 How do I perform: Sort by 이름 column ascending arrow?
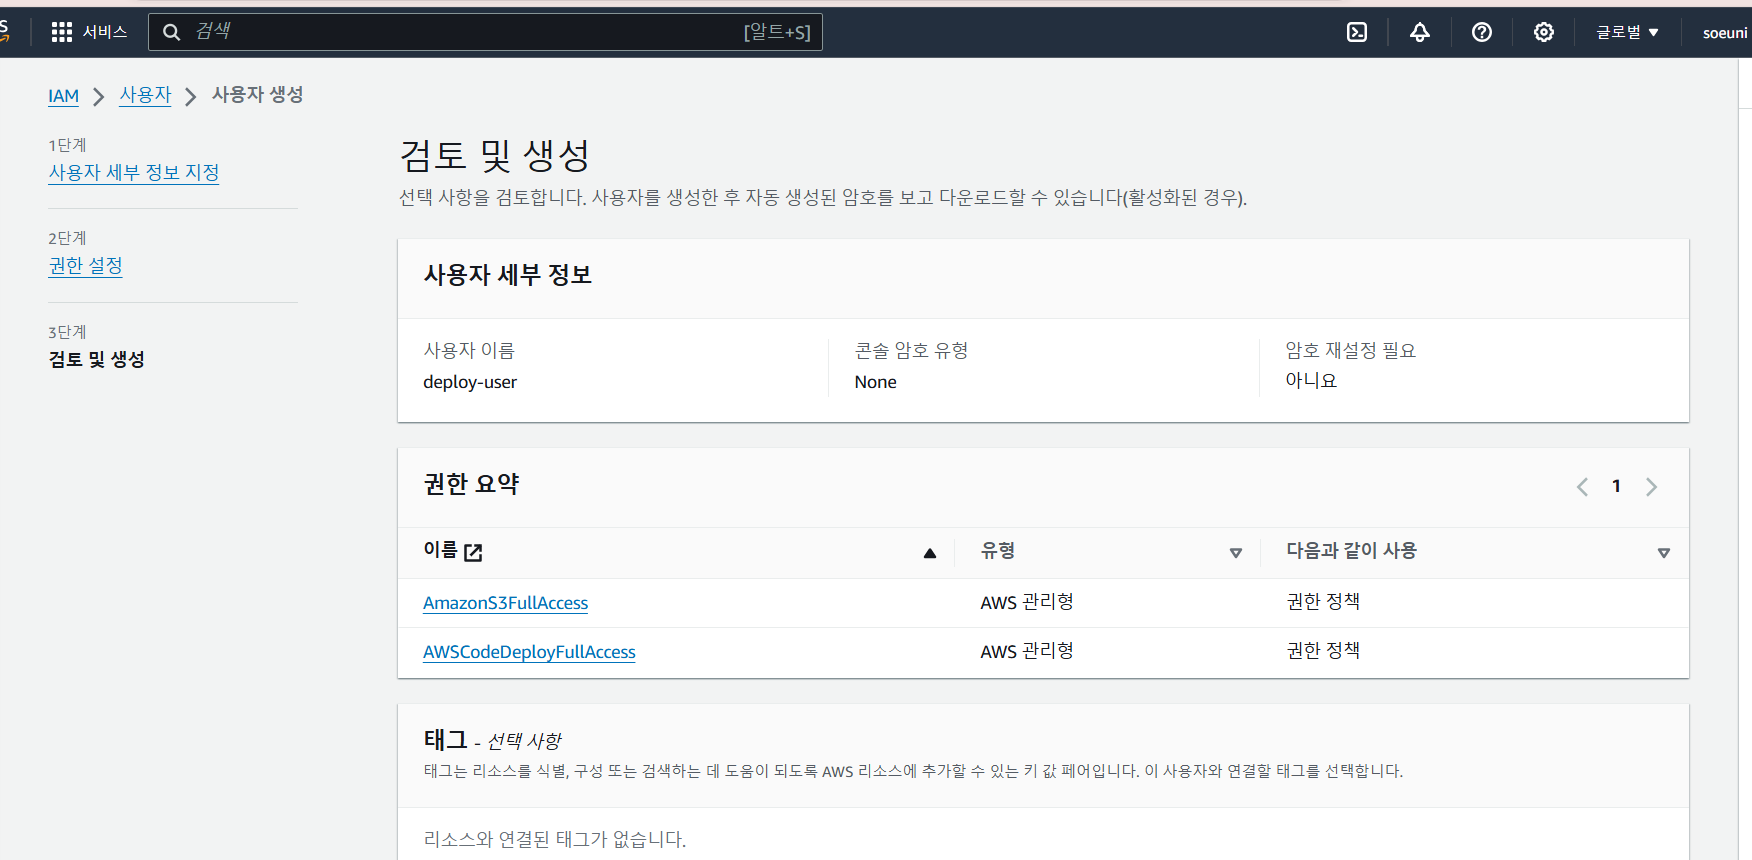[930, 553]
